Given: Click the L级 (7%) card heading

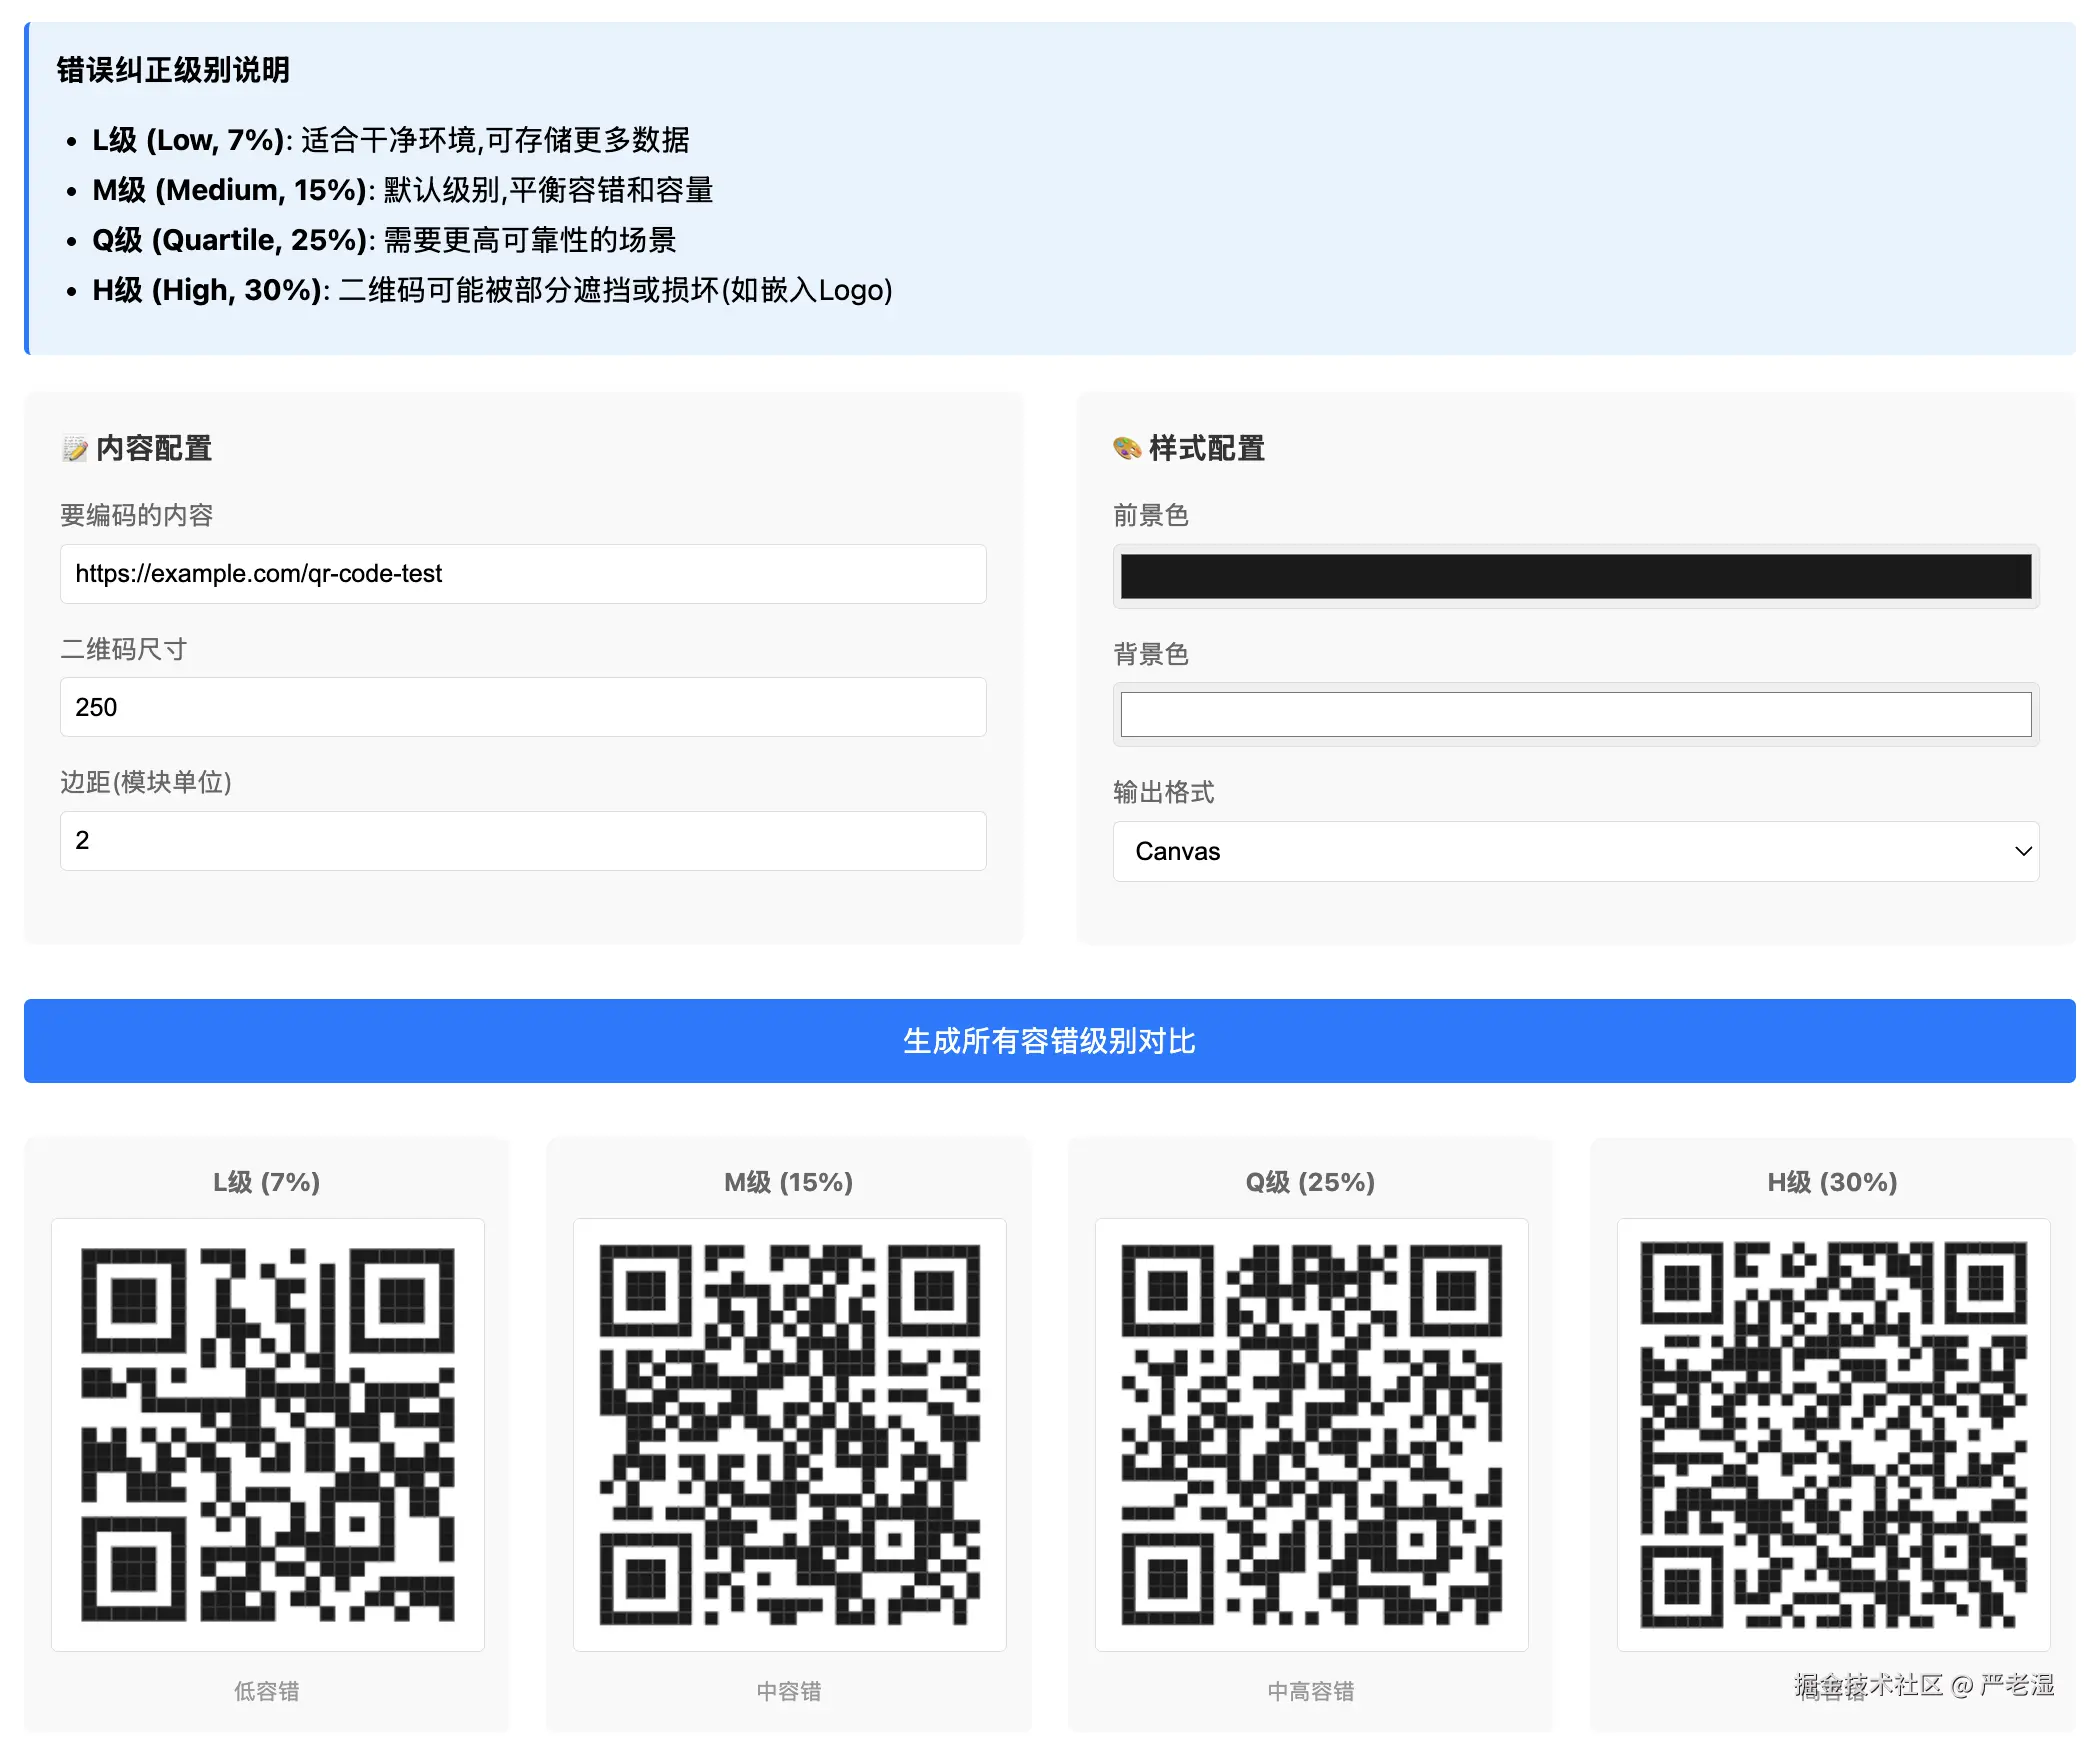Looking at the screenshot, I should point(267,1182).
